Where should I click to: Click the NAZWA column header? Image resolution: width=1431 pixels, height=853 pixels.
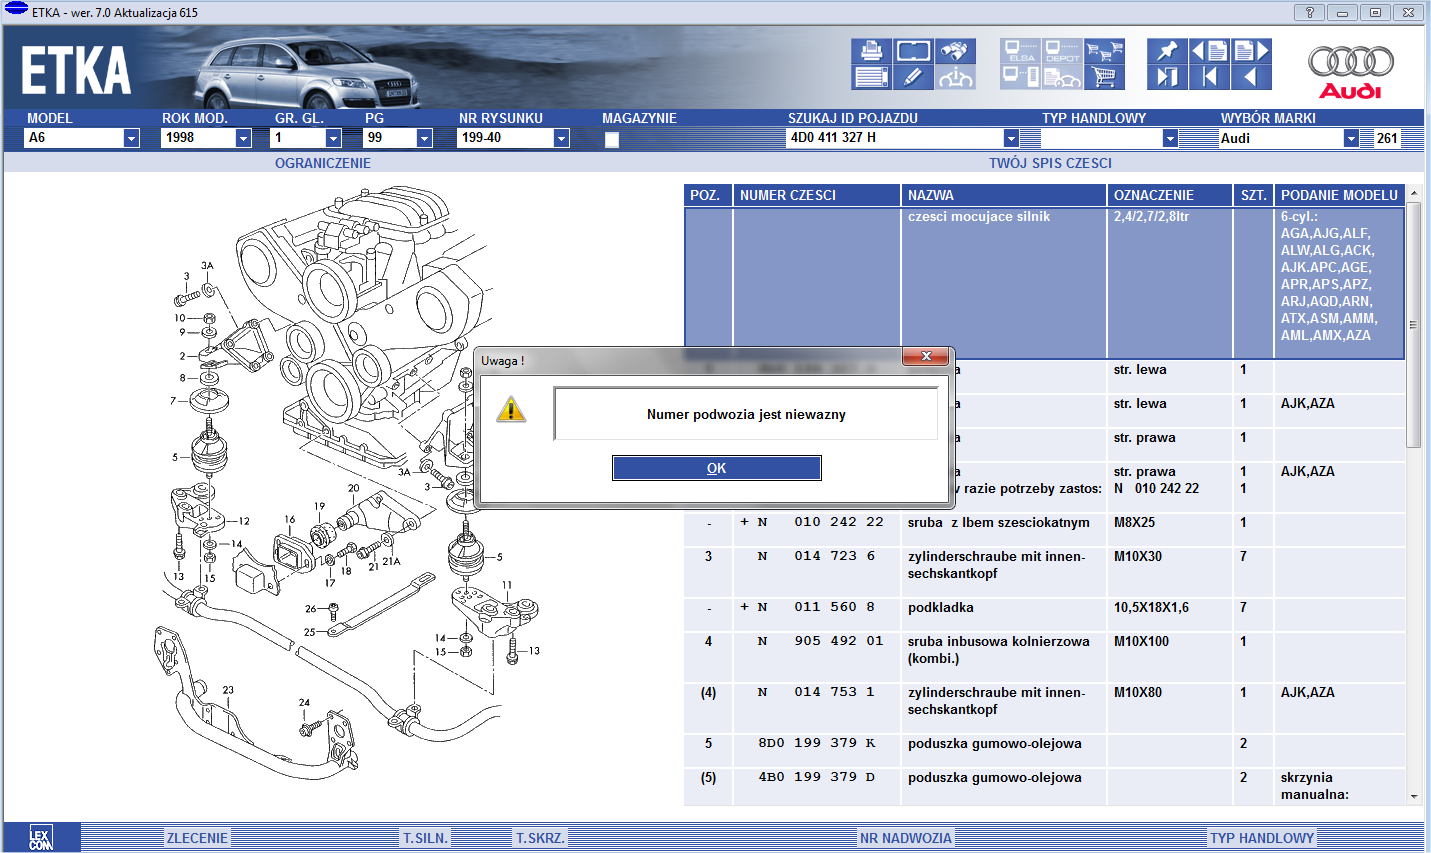pos(1004,195)
